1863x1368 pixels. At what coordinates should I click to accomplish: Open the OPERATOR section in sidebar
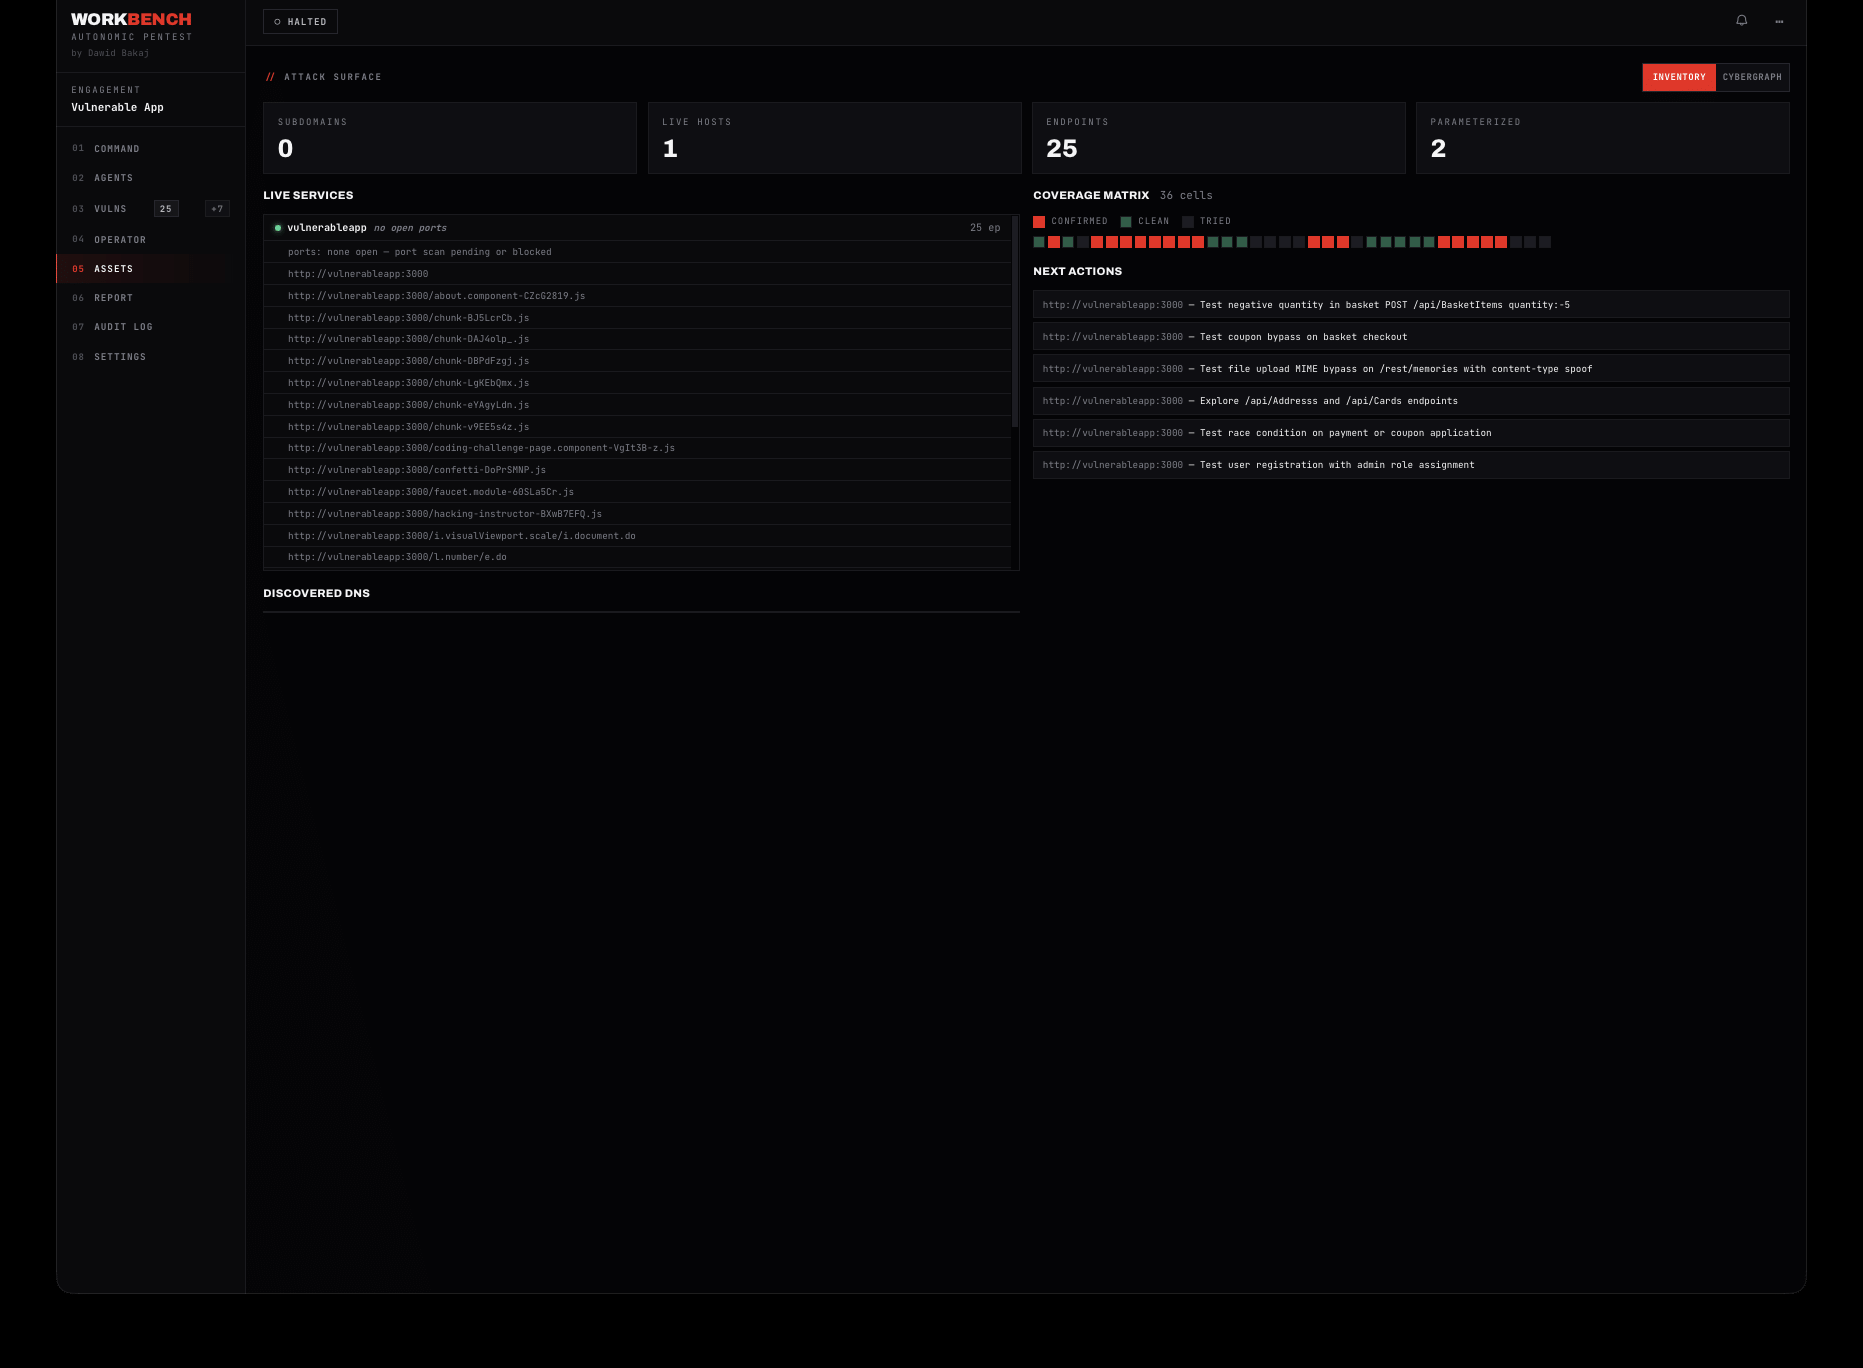(150, 240)
